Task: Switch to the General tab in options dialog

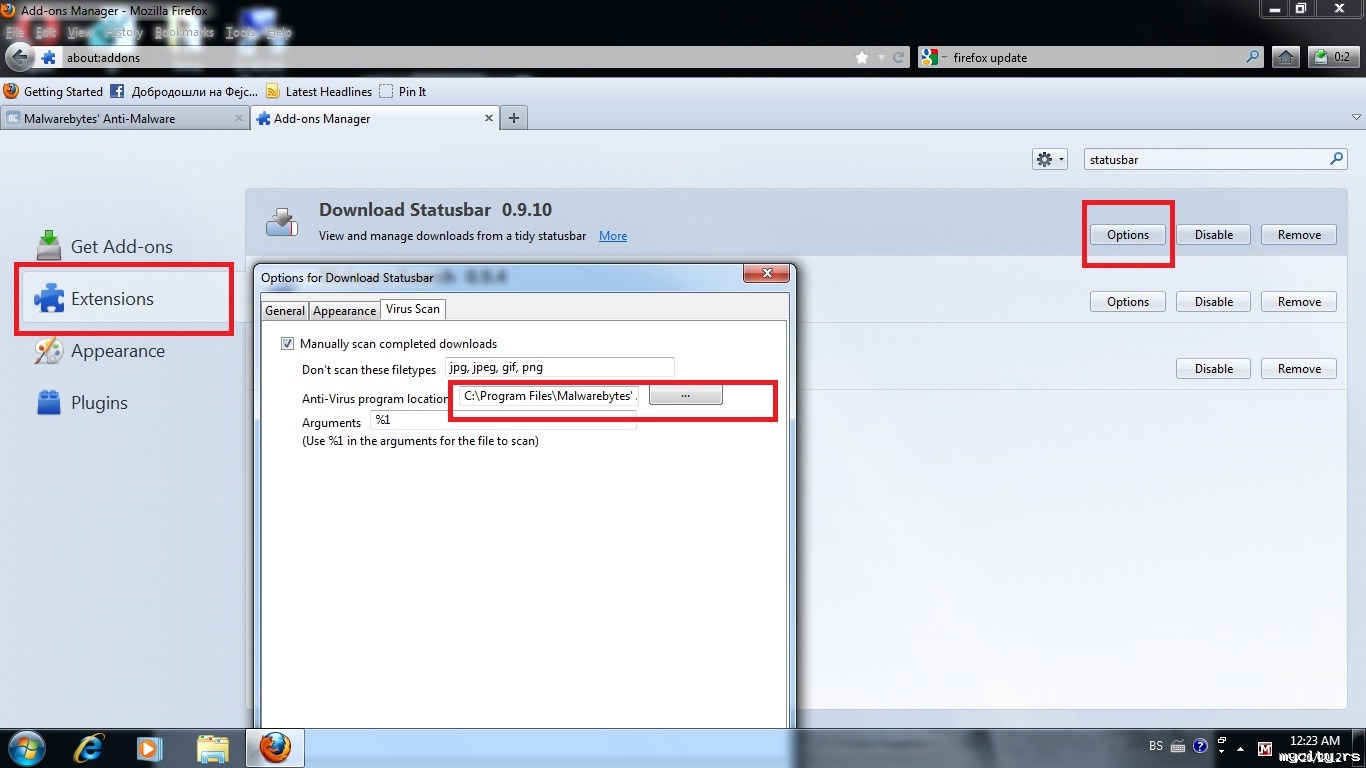Action: [x=285, y=311]
